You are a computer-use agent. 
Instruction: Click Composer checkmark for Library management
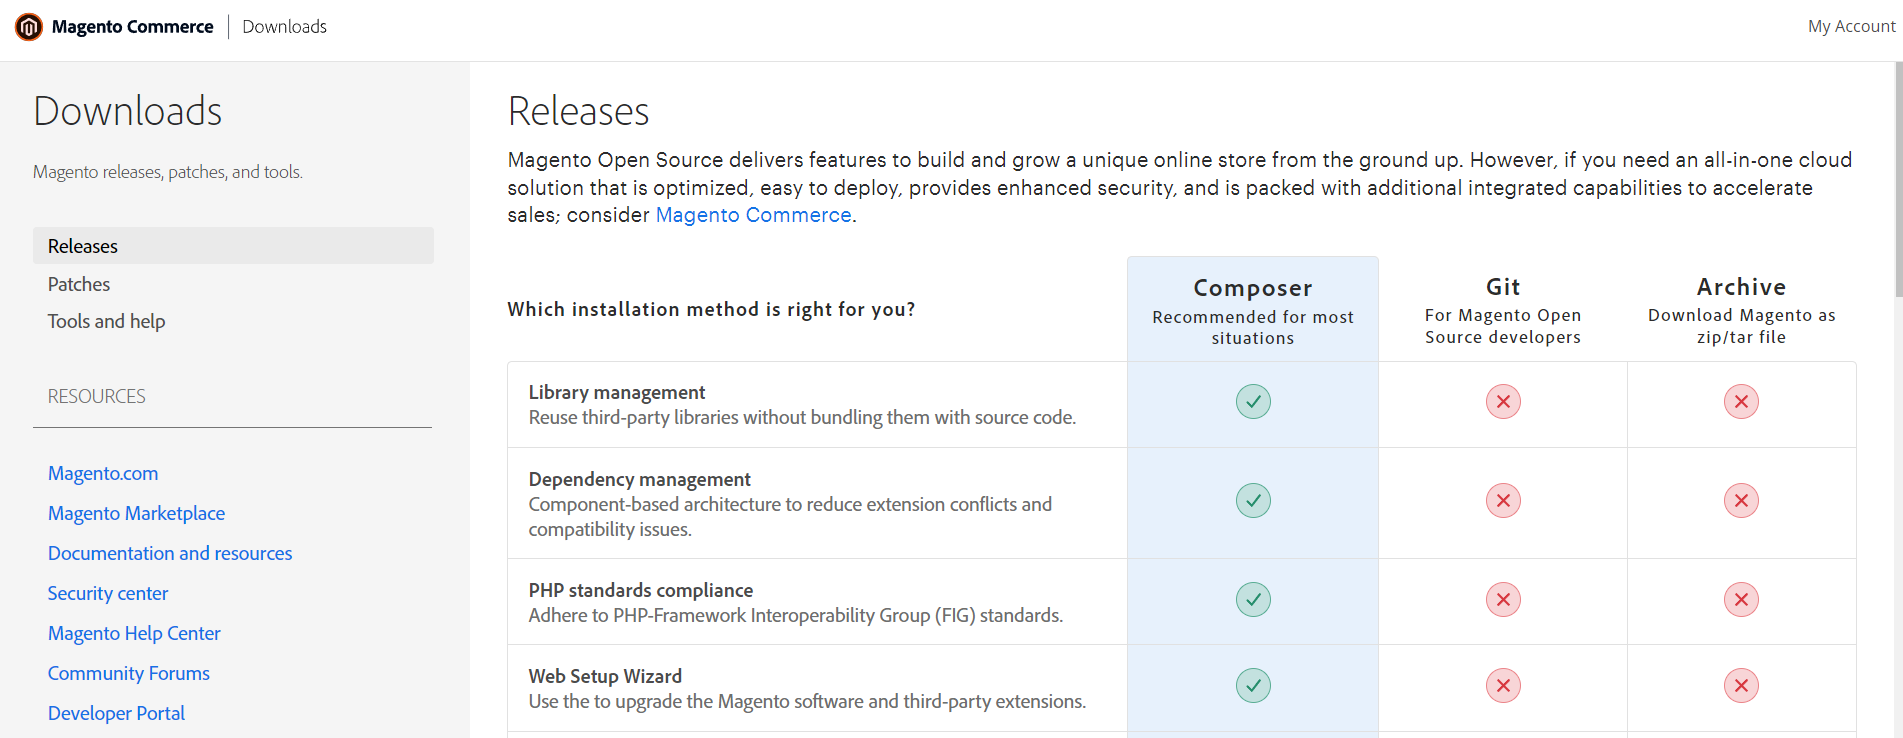[1252, 402]
